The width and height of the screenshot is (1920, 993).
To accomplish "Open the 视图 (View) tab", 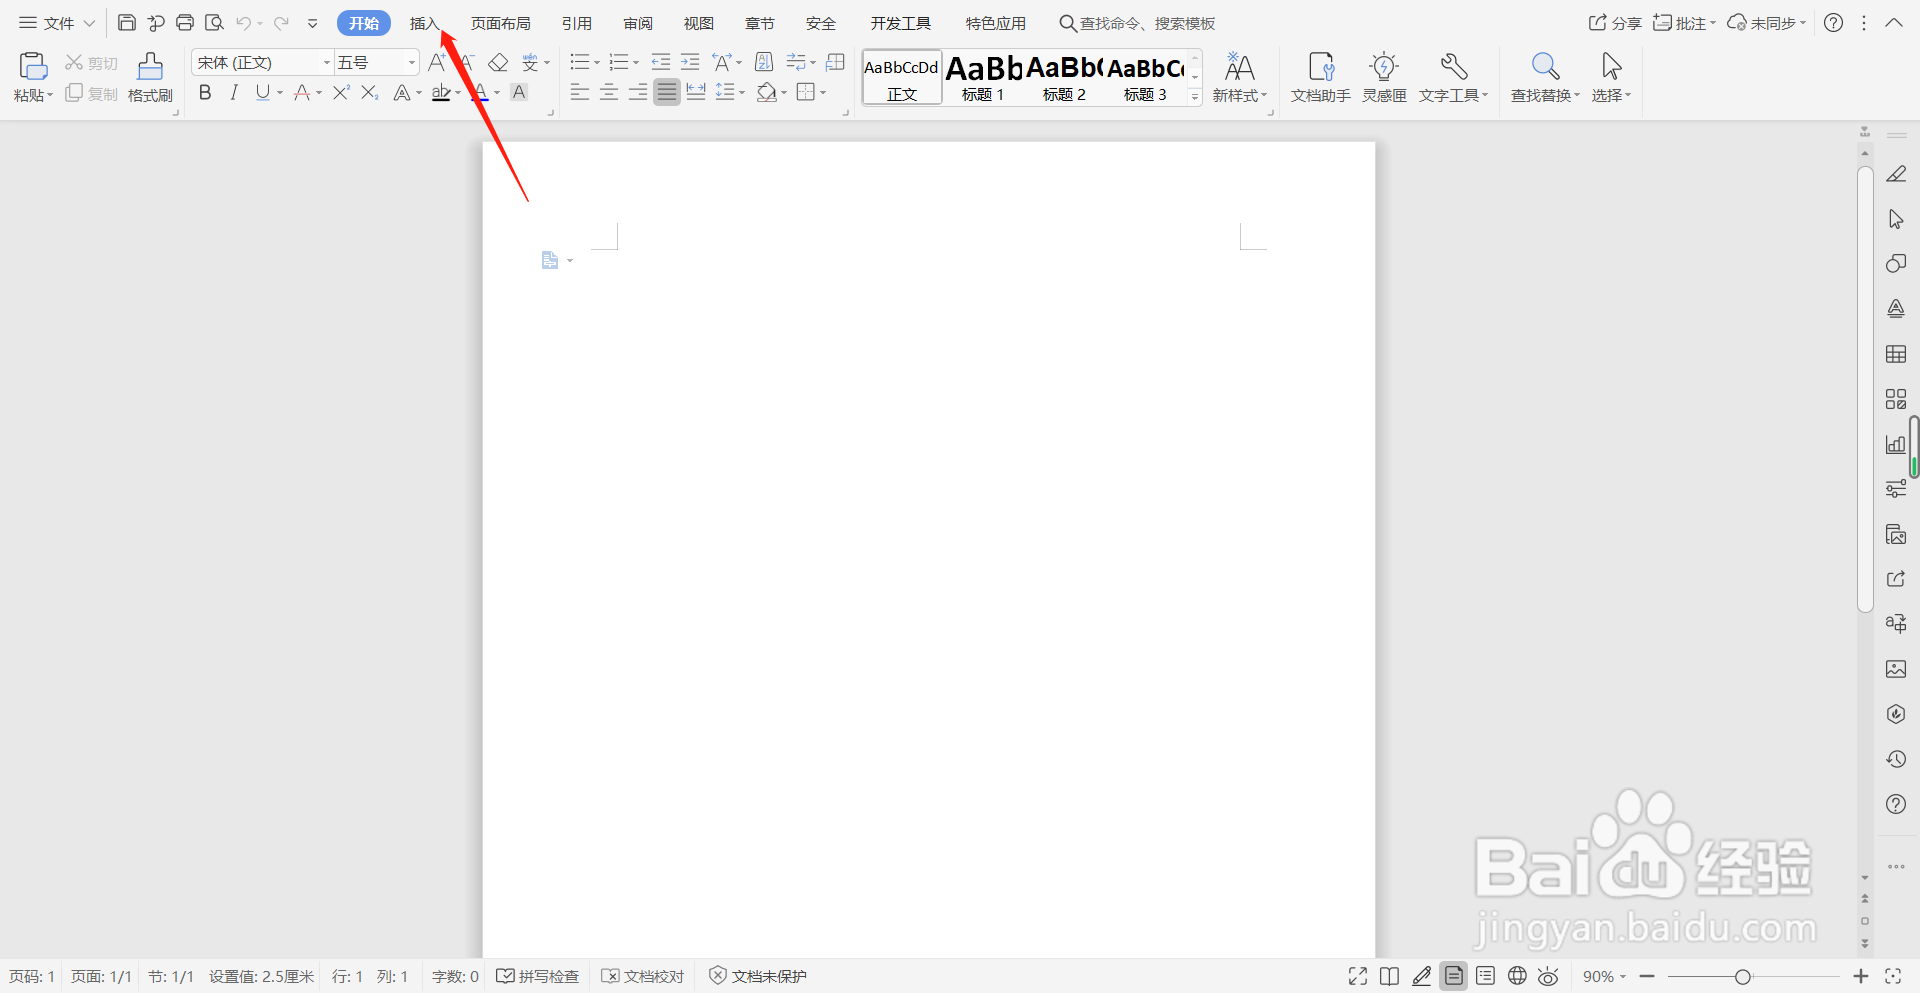I will coord(699,23).
